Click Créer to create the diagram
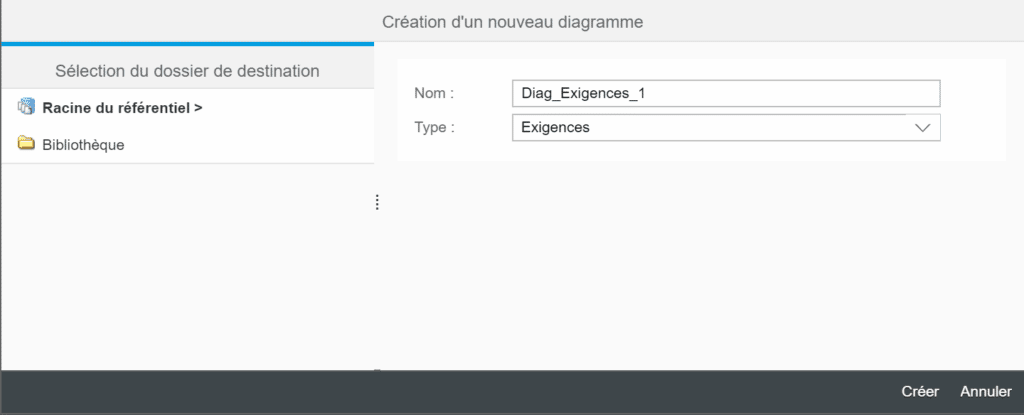The height and width of the screenshot is (415, 1024). tap(920, 391)
